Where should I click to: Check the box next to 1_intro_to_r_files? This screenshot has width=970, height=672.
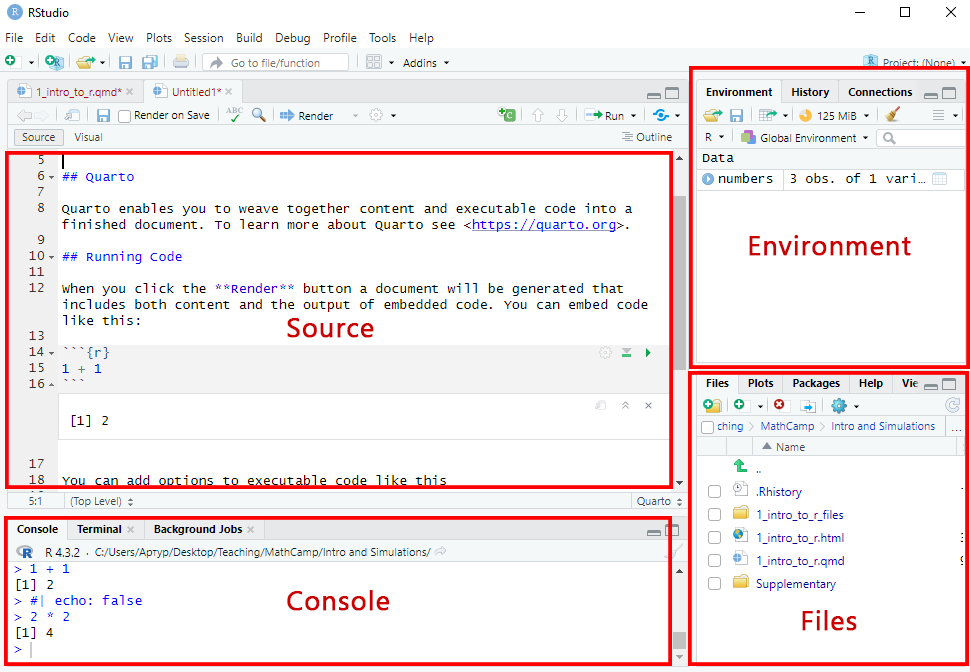(715, 514)
